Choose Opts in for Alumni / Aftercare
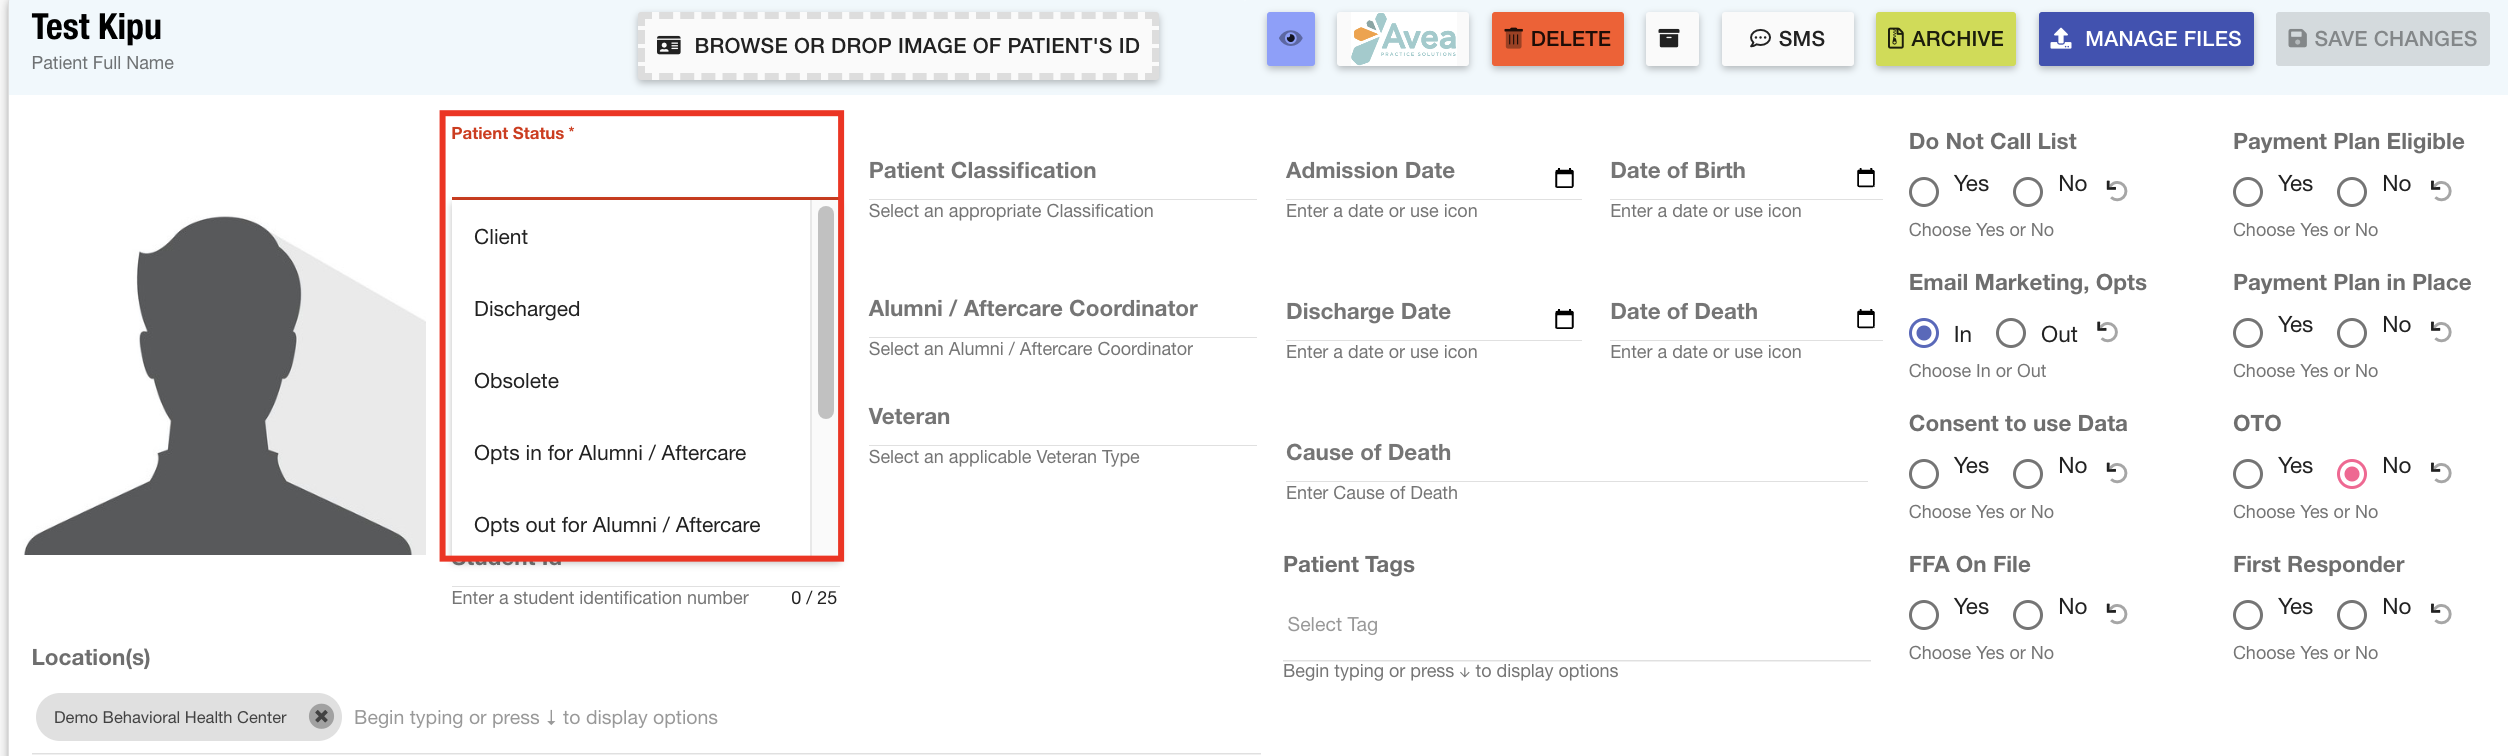Image resolution: width=2508 pixels, height=756 pixels. pos(609,453)
